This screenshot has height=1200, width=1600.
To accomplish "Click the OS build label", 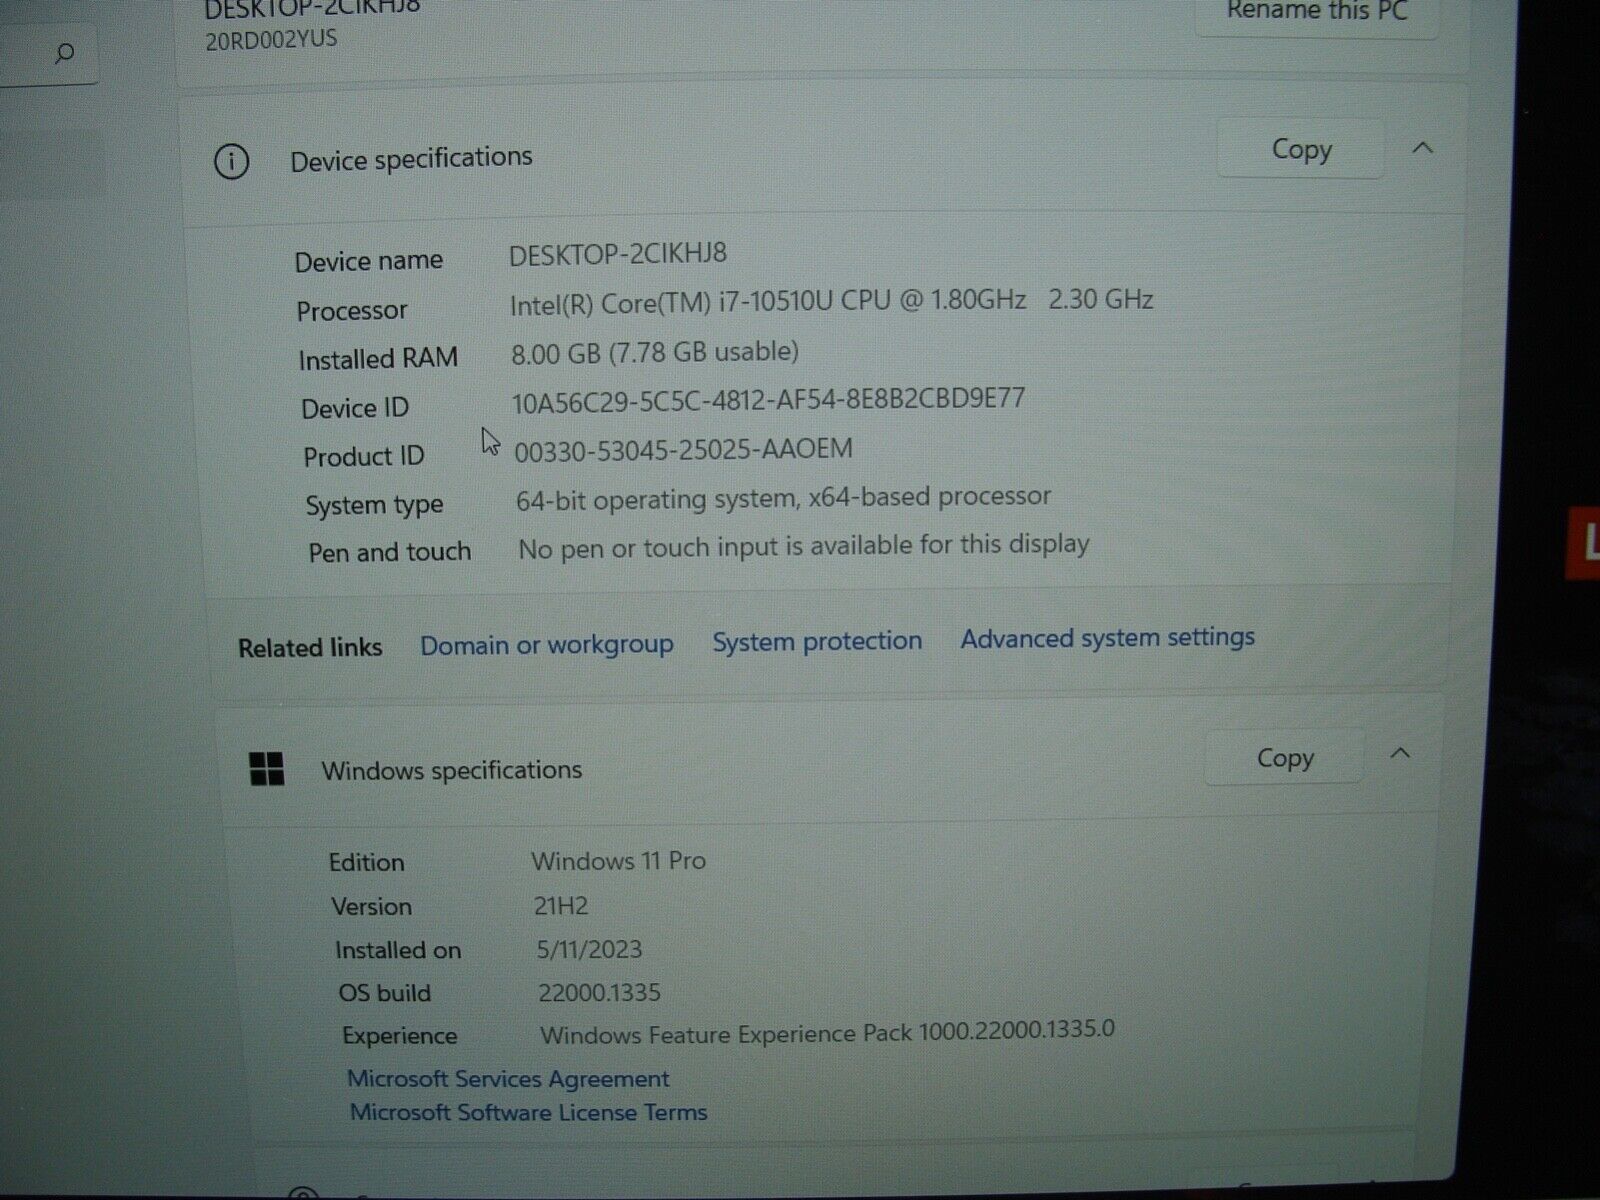I will tap(385, 993).
